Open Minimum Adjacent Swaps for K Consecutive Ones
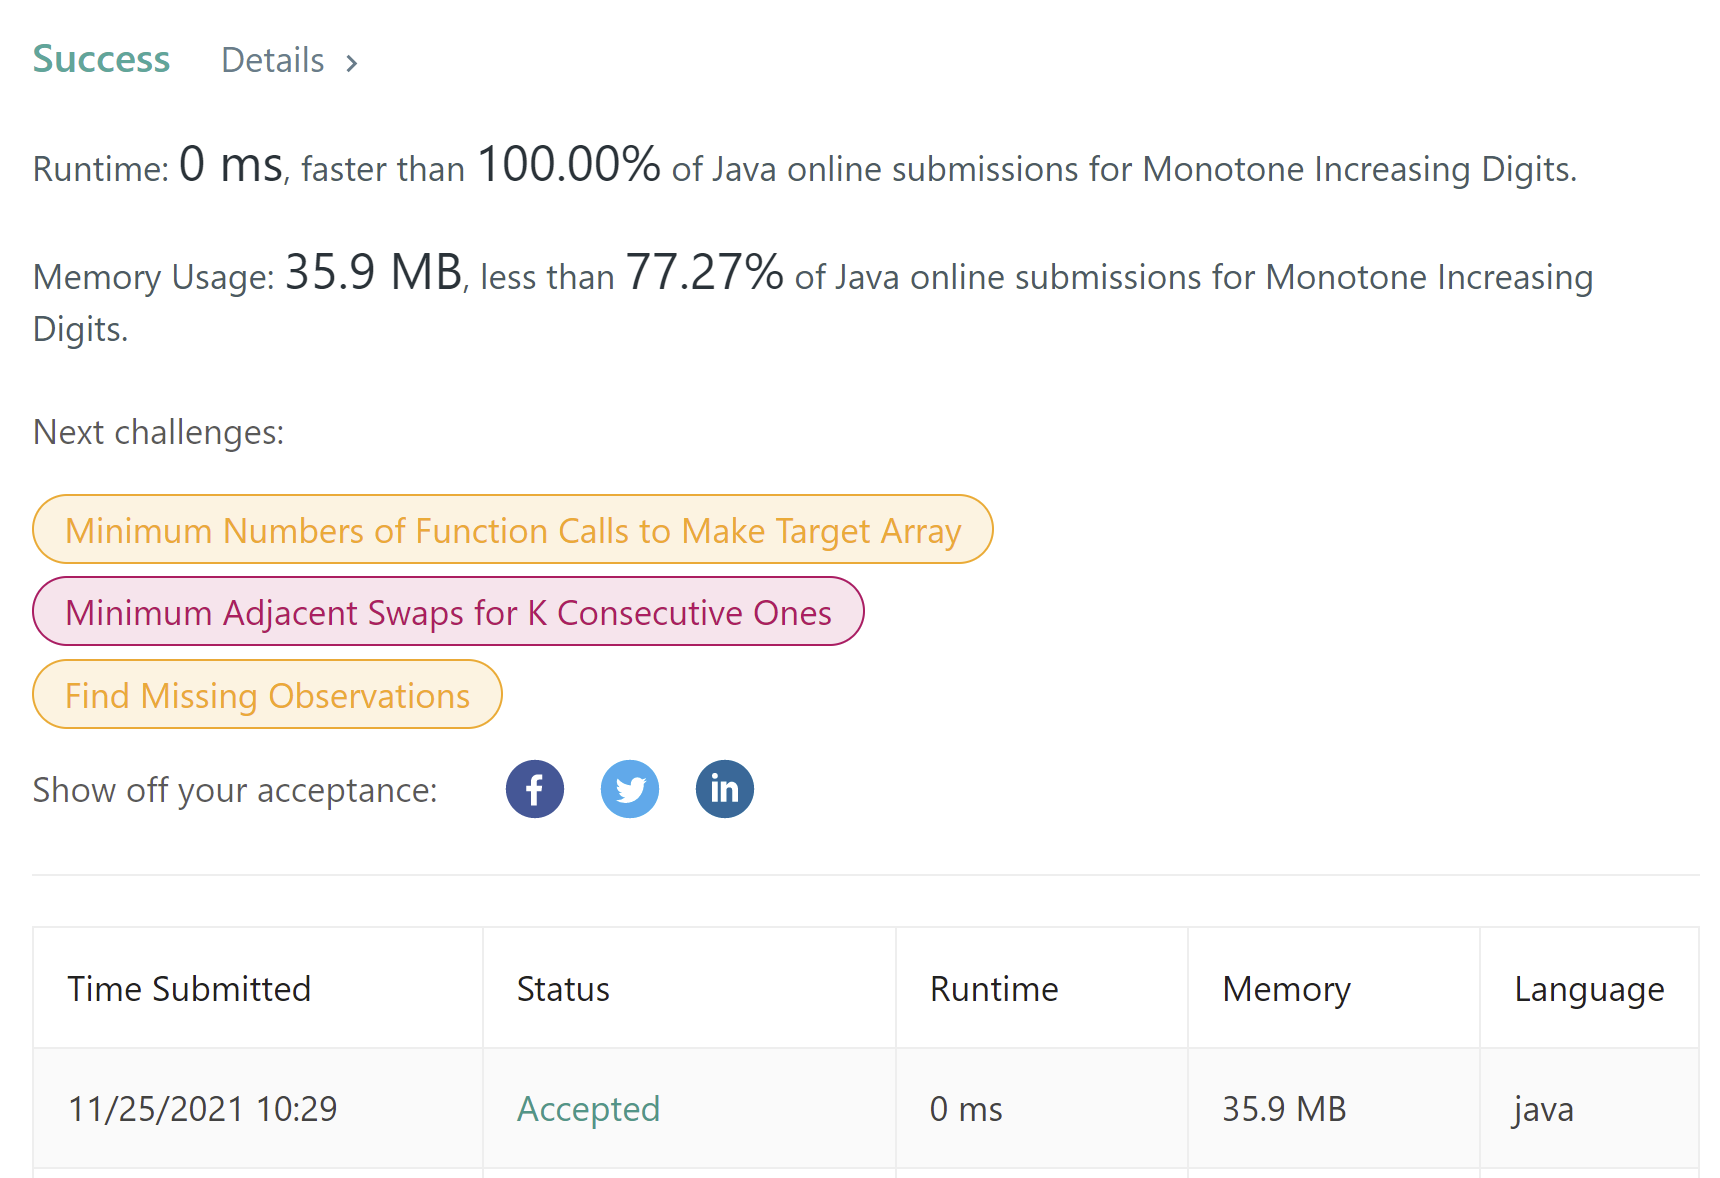The height and width of the screenshot is (1178, 1720). (448, 612)
